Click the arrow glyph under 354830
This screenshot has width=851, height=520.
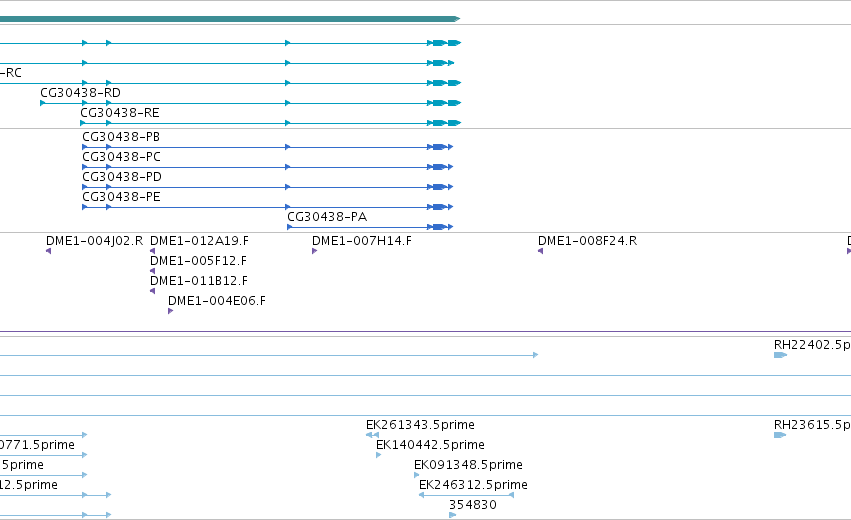tap(453, 515)
